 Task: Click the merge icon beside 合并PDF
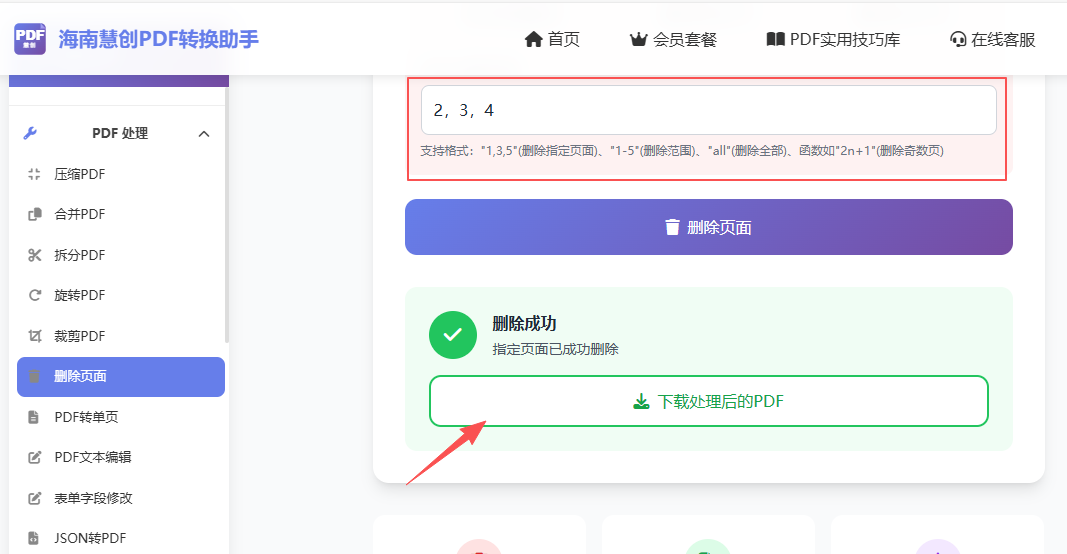(x=34, y=214)
